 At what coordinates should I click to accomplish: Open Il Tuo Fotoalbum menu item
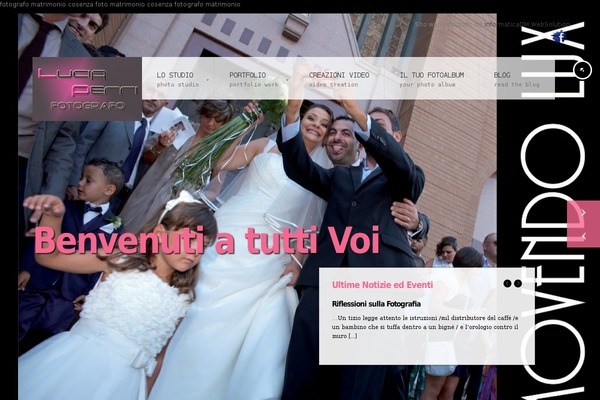pyautogui.click(x=432, y=79)
